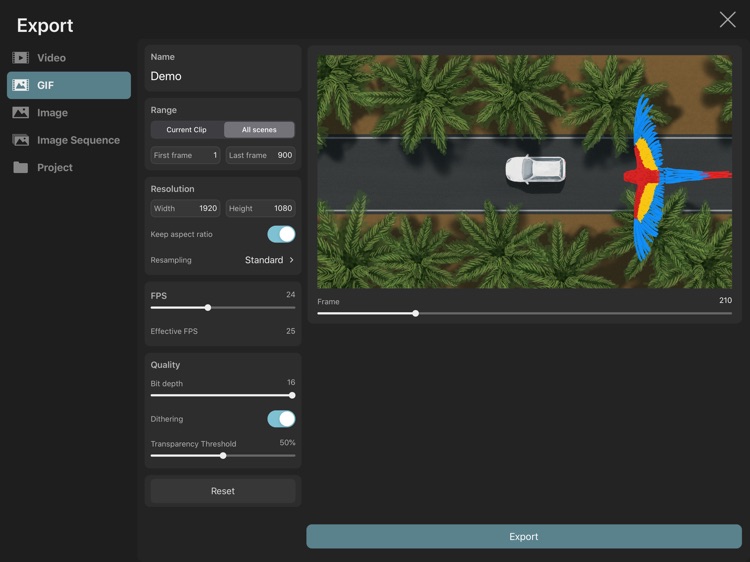This screenshot has width=750, height=562.
Task: Click the GIF picture icon in sidebar
Action: pos(20,86)
